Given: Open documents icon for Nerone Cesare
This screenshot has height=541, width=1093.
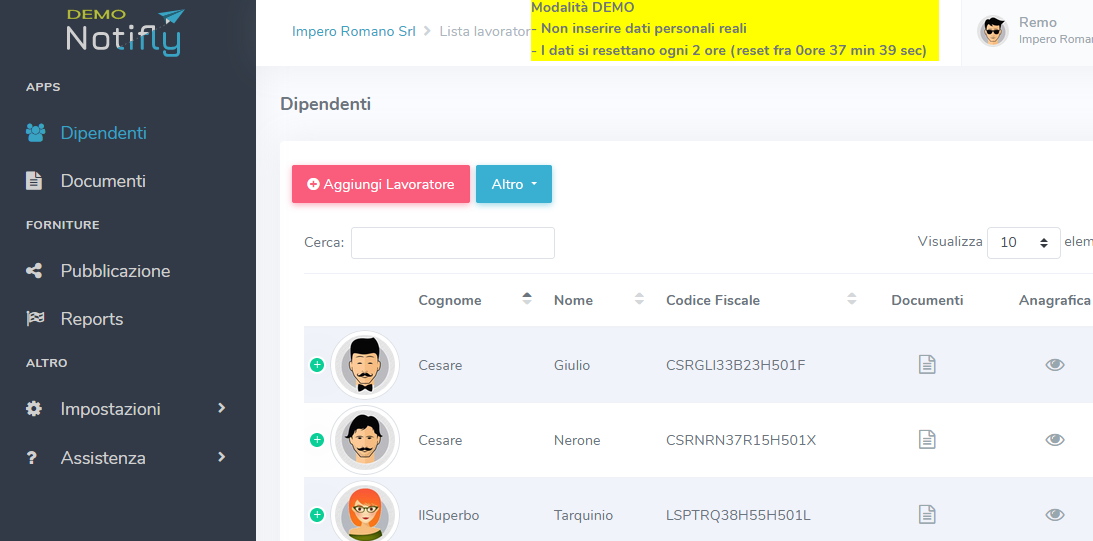Looking at the screenshot, I should [927, 440].
